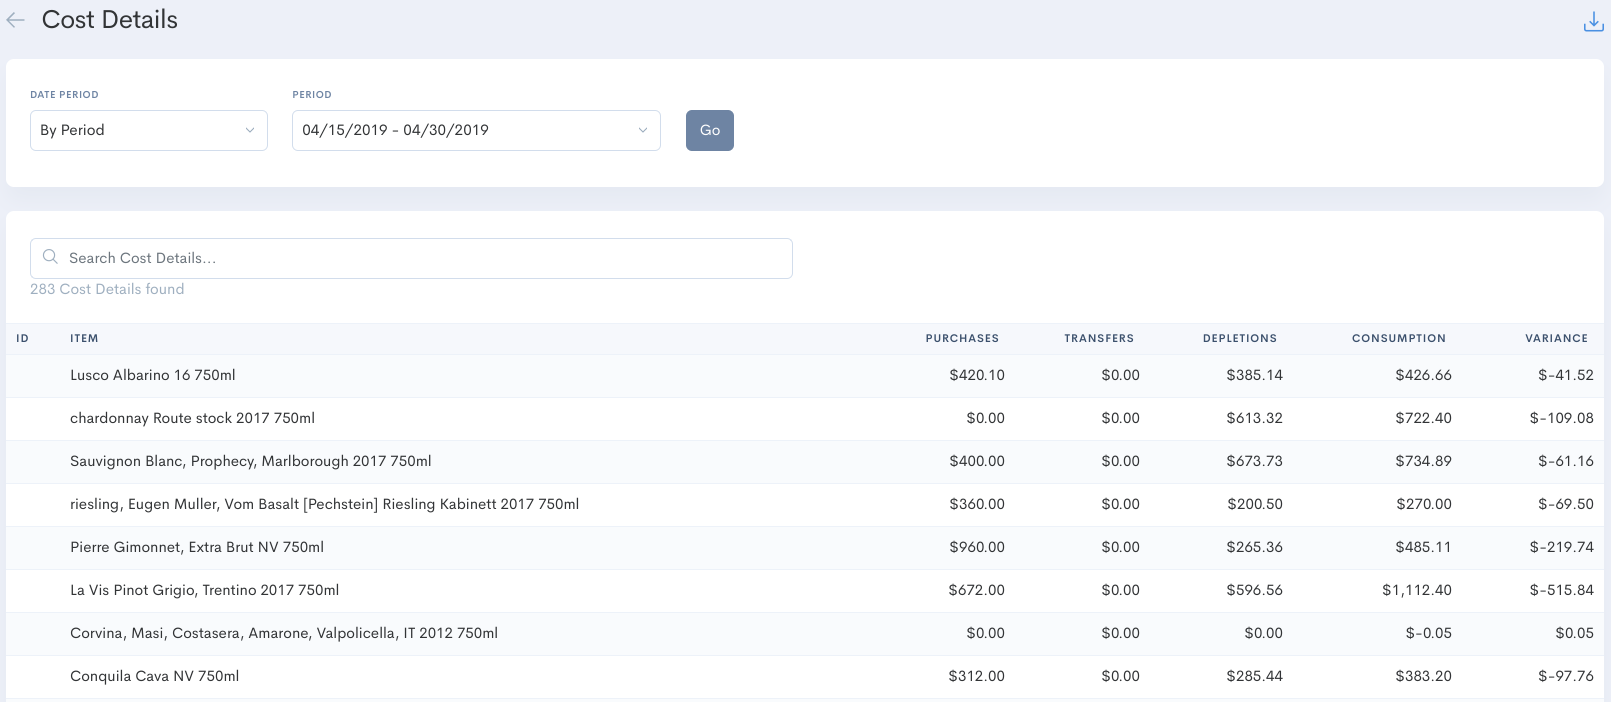Open the Period dropdown showing 04/15/2019 - 04/30/2019
1611x702 pixels.
(x=476, y=130)
